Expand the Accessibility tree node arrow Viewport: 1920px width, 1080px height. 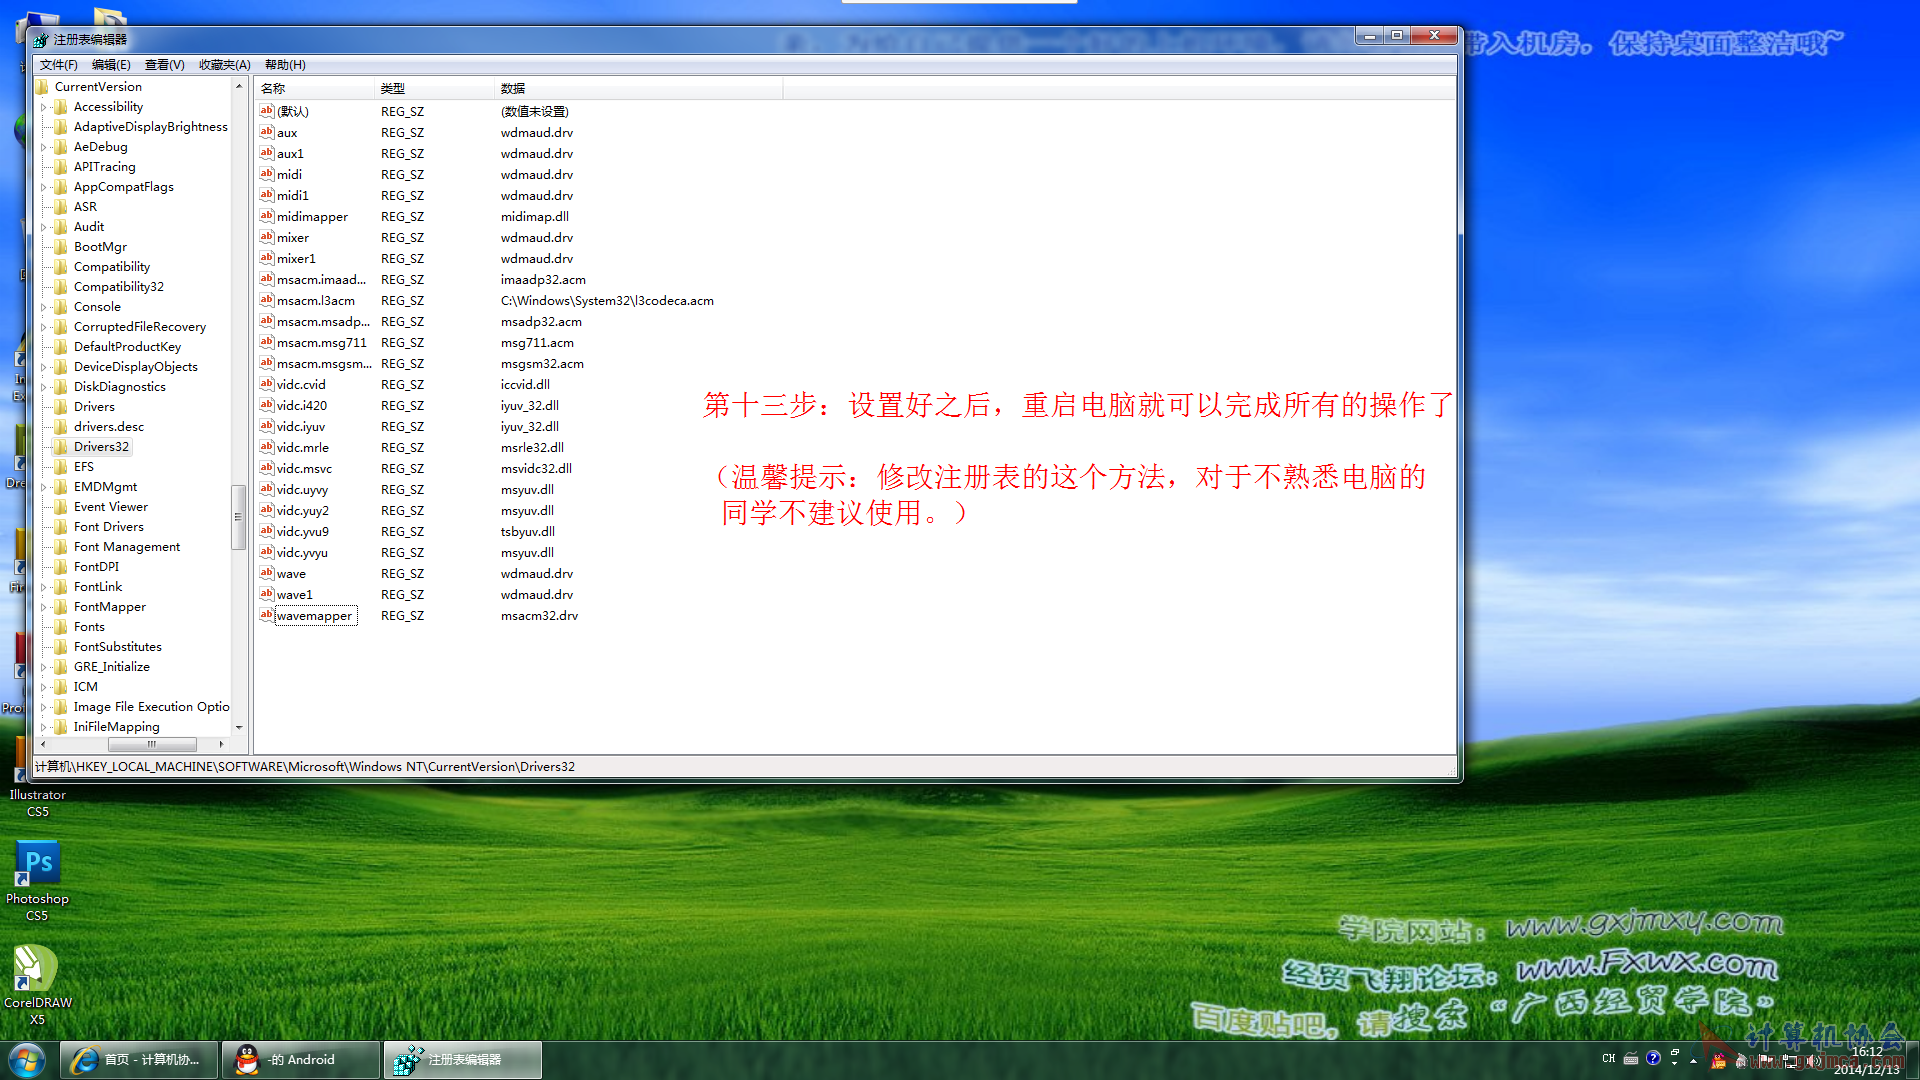tap(43, 107)
